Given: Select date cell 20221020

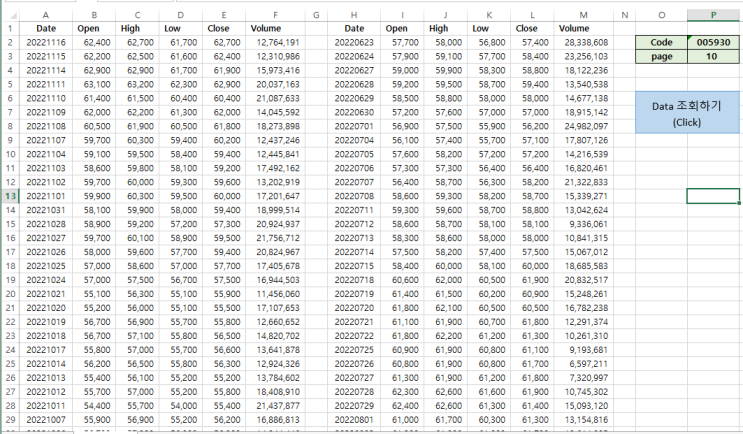Looking at the screenshot, I should tap(46, 308).
